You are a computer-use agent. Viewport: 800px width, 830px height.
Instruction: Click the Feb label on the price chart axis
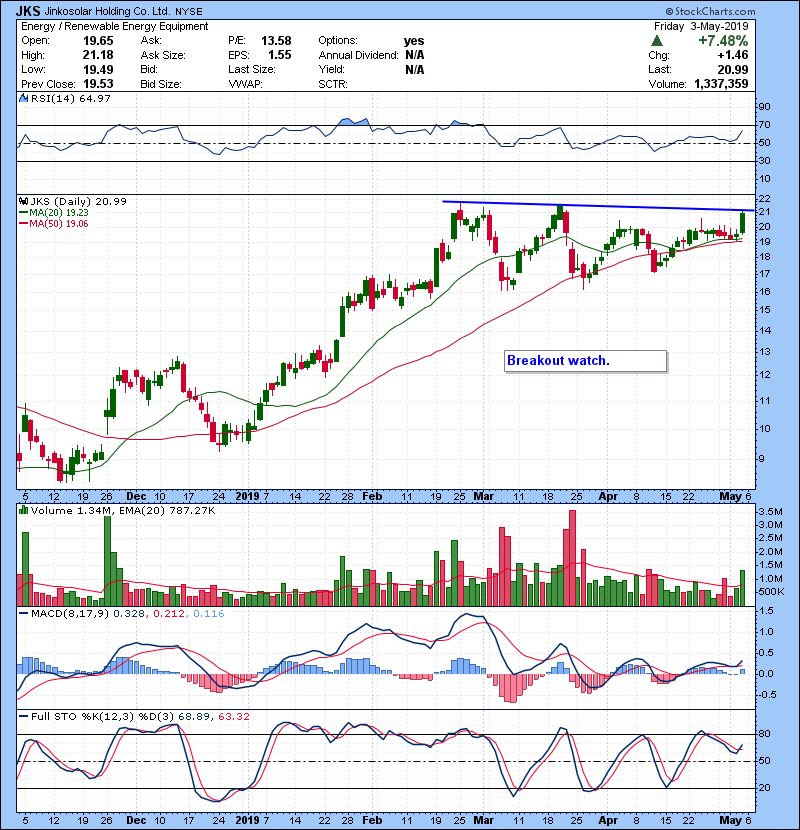pyautogui.click(x=372, y=497)
